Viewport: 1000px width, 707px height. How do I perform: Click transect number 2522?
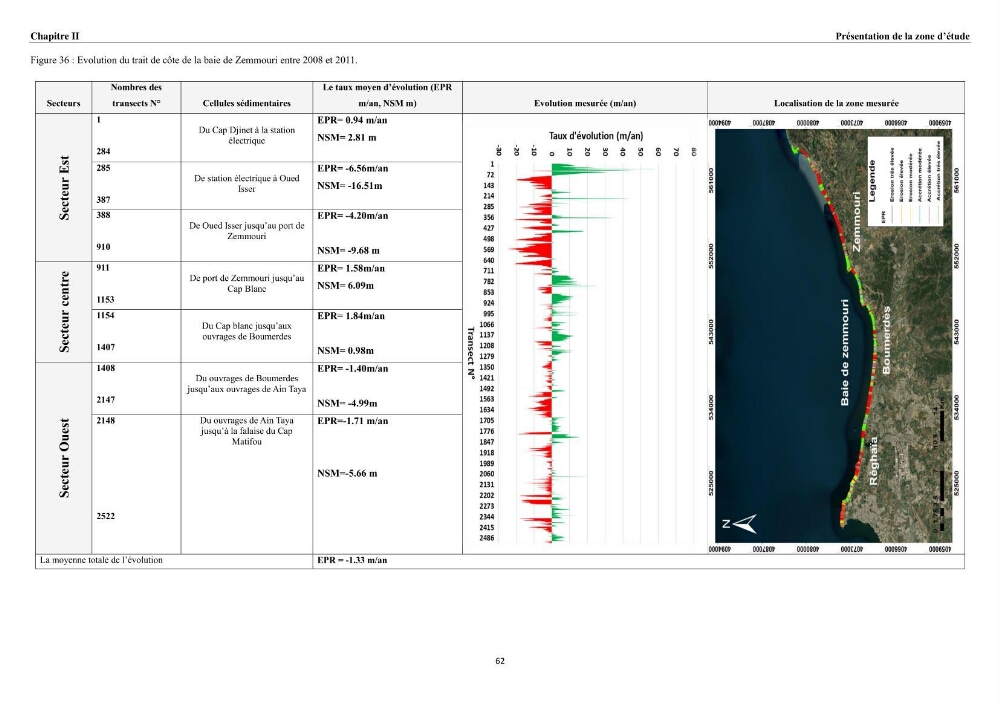click(106, 516)
